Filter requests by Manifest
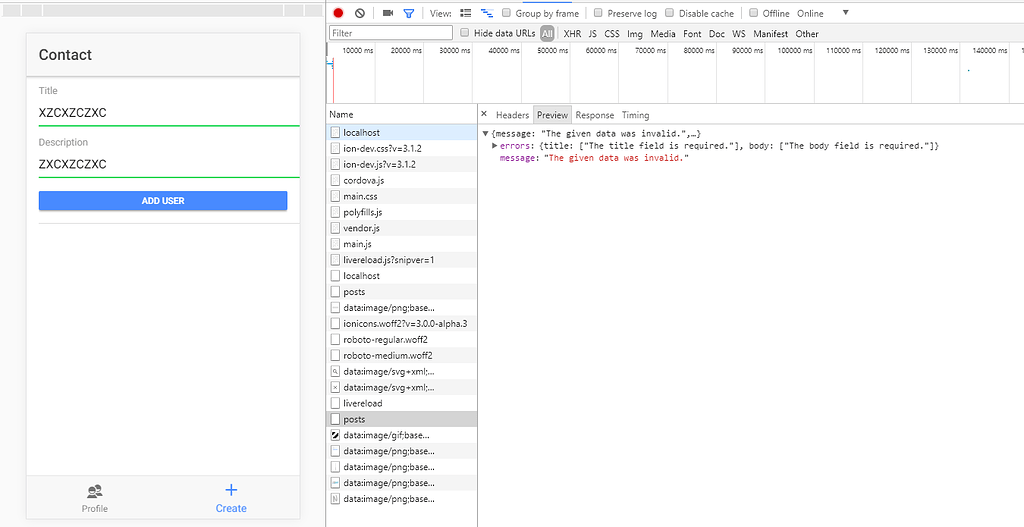1024x527 pixels. tap(771, 33)
